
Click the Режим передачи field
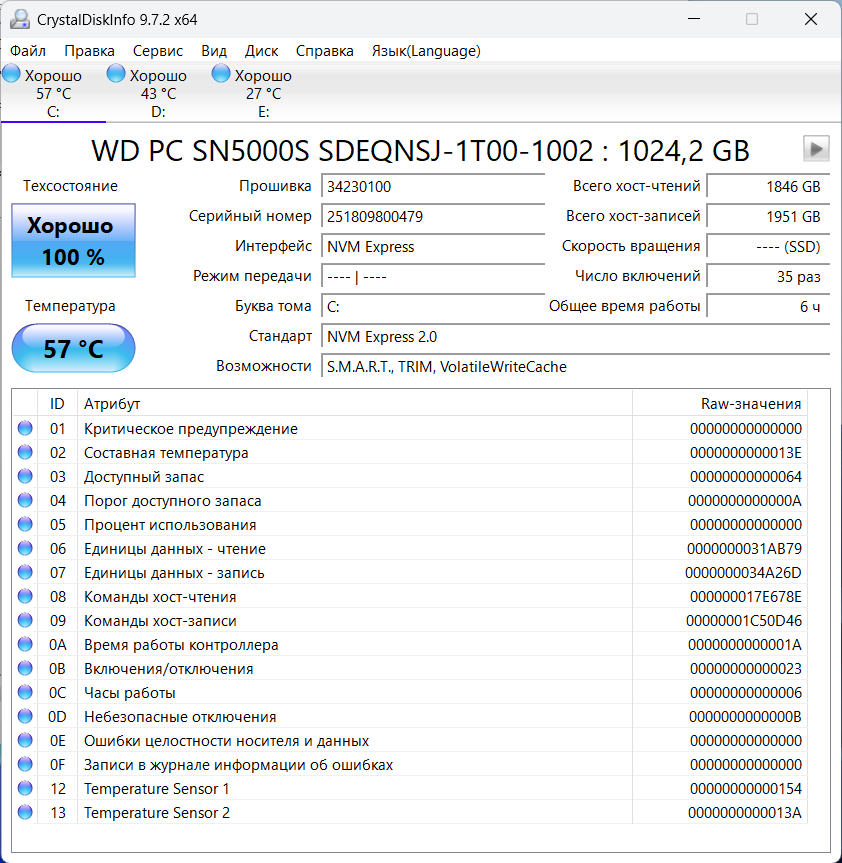click(x=433, y=276)
